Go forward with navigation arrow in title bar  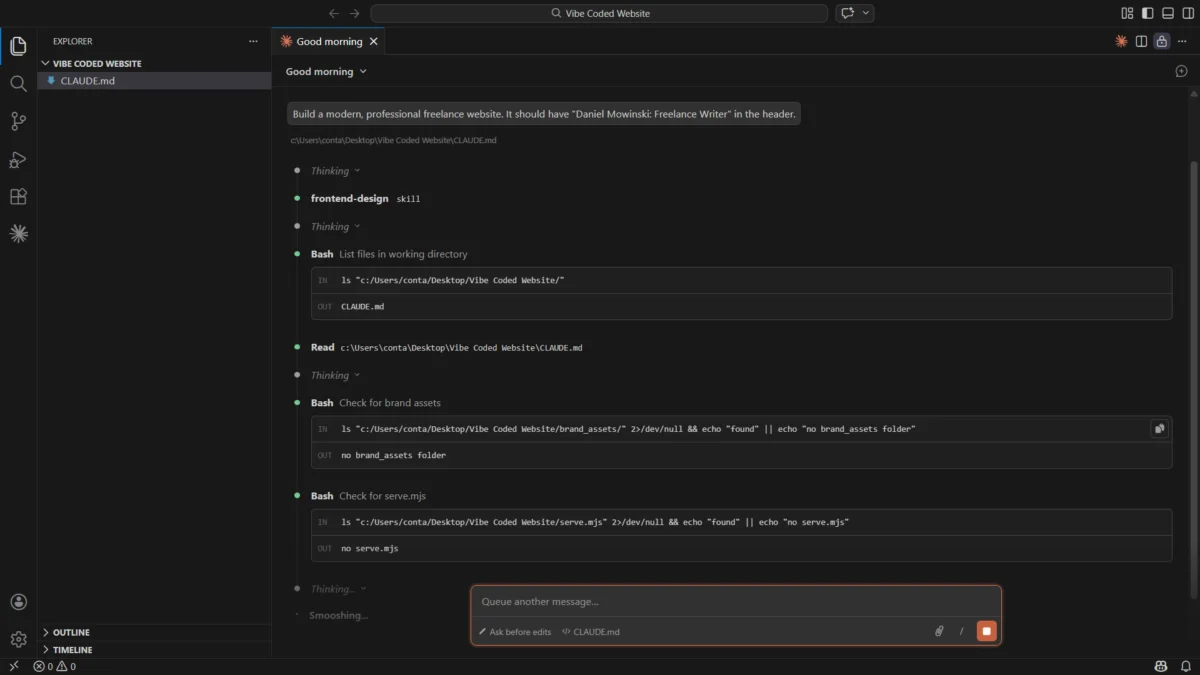[355, 13]
